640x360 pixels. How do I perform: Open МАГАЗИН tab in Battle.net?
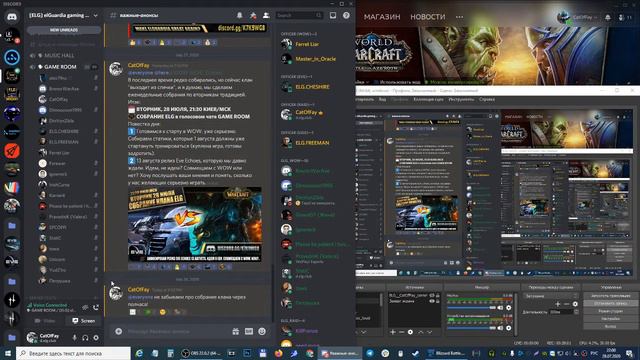coord(382,17)
